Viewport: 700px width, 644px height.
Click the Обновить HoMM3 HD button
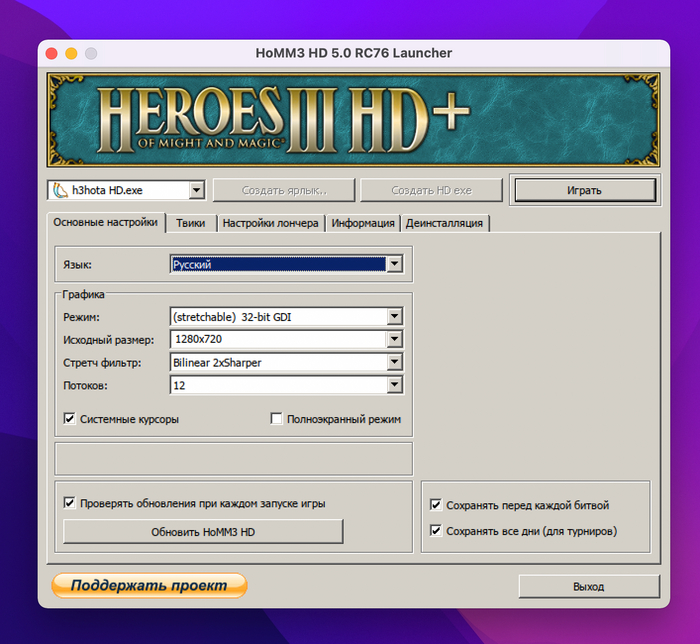click(203, 532)
